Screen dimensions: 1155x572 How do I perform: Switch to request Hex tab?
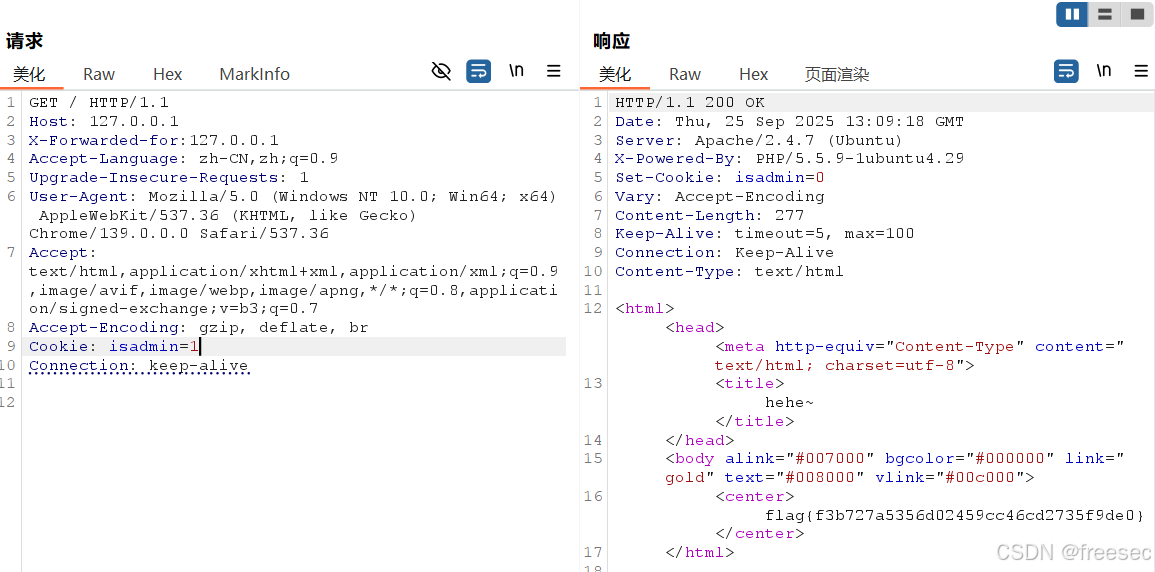pyautogui.click(x=167, y=74)
